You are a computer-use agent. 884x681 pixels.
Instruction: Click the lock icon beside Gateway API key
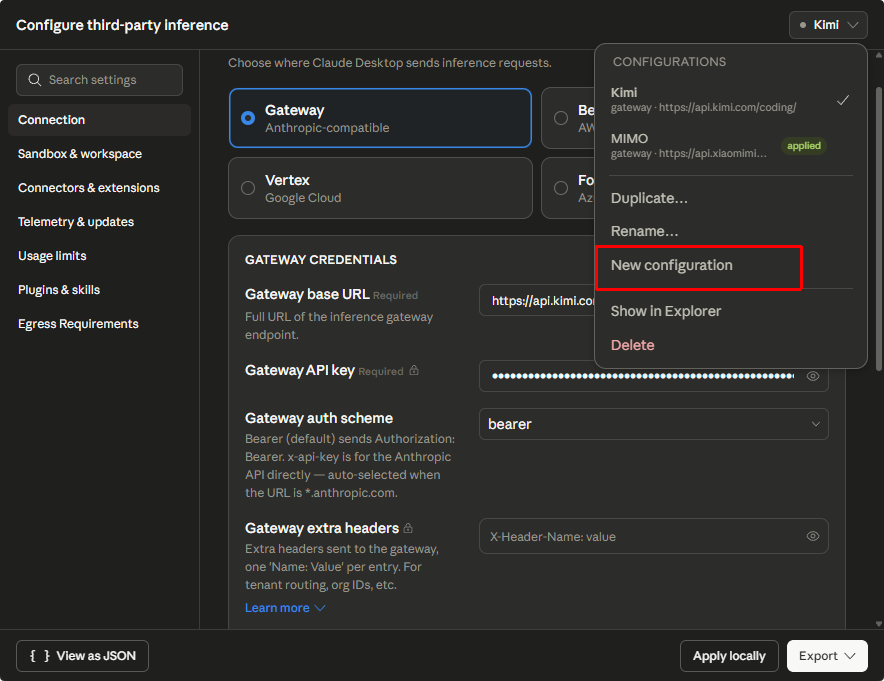pyautogui.click(x=414, y=370)
